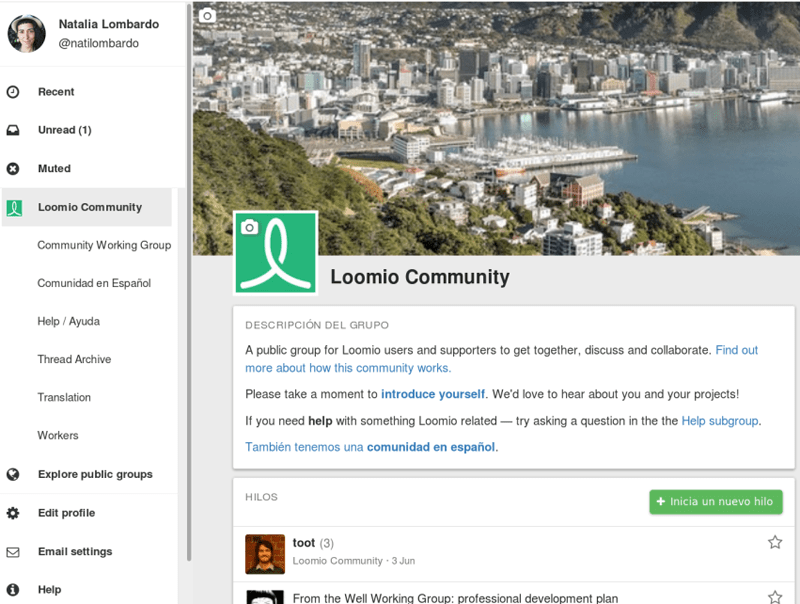Click the 'HILOS' section heading
This screenshot has height=604, width=800.
coord(261,497)
